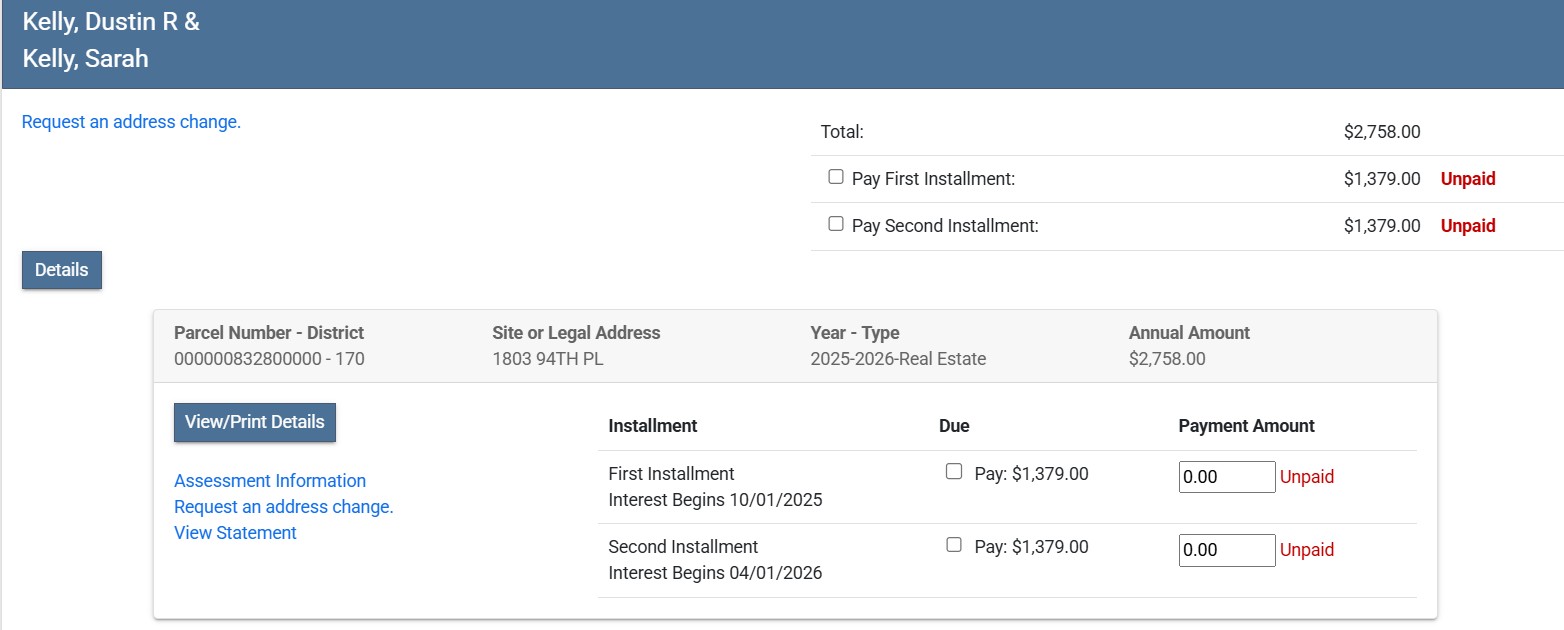Click the top Request an address change link

tap(131, 122)
